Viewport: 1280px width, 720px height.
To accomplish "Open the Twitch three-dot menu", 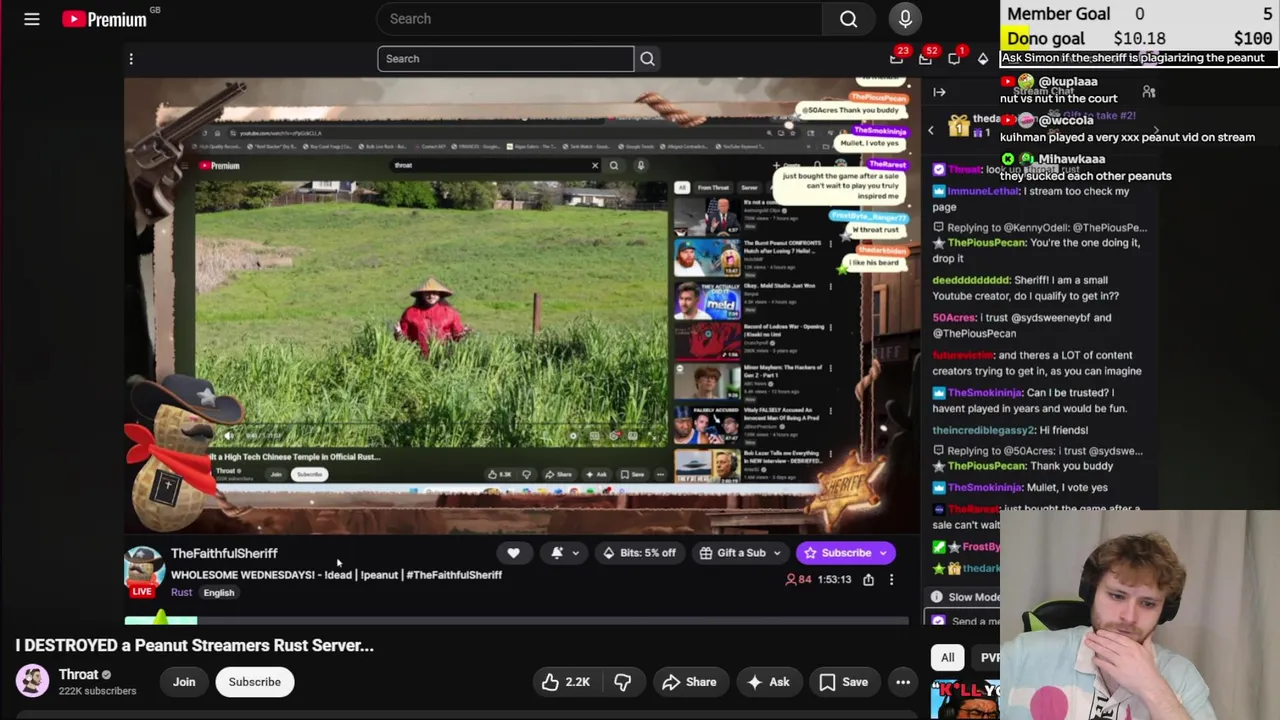I will [131, 59].
